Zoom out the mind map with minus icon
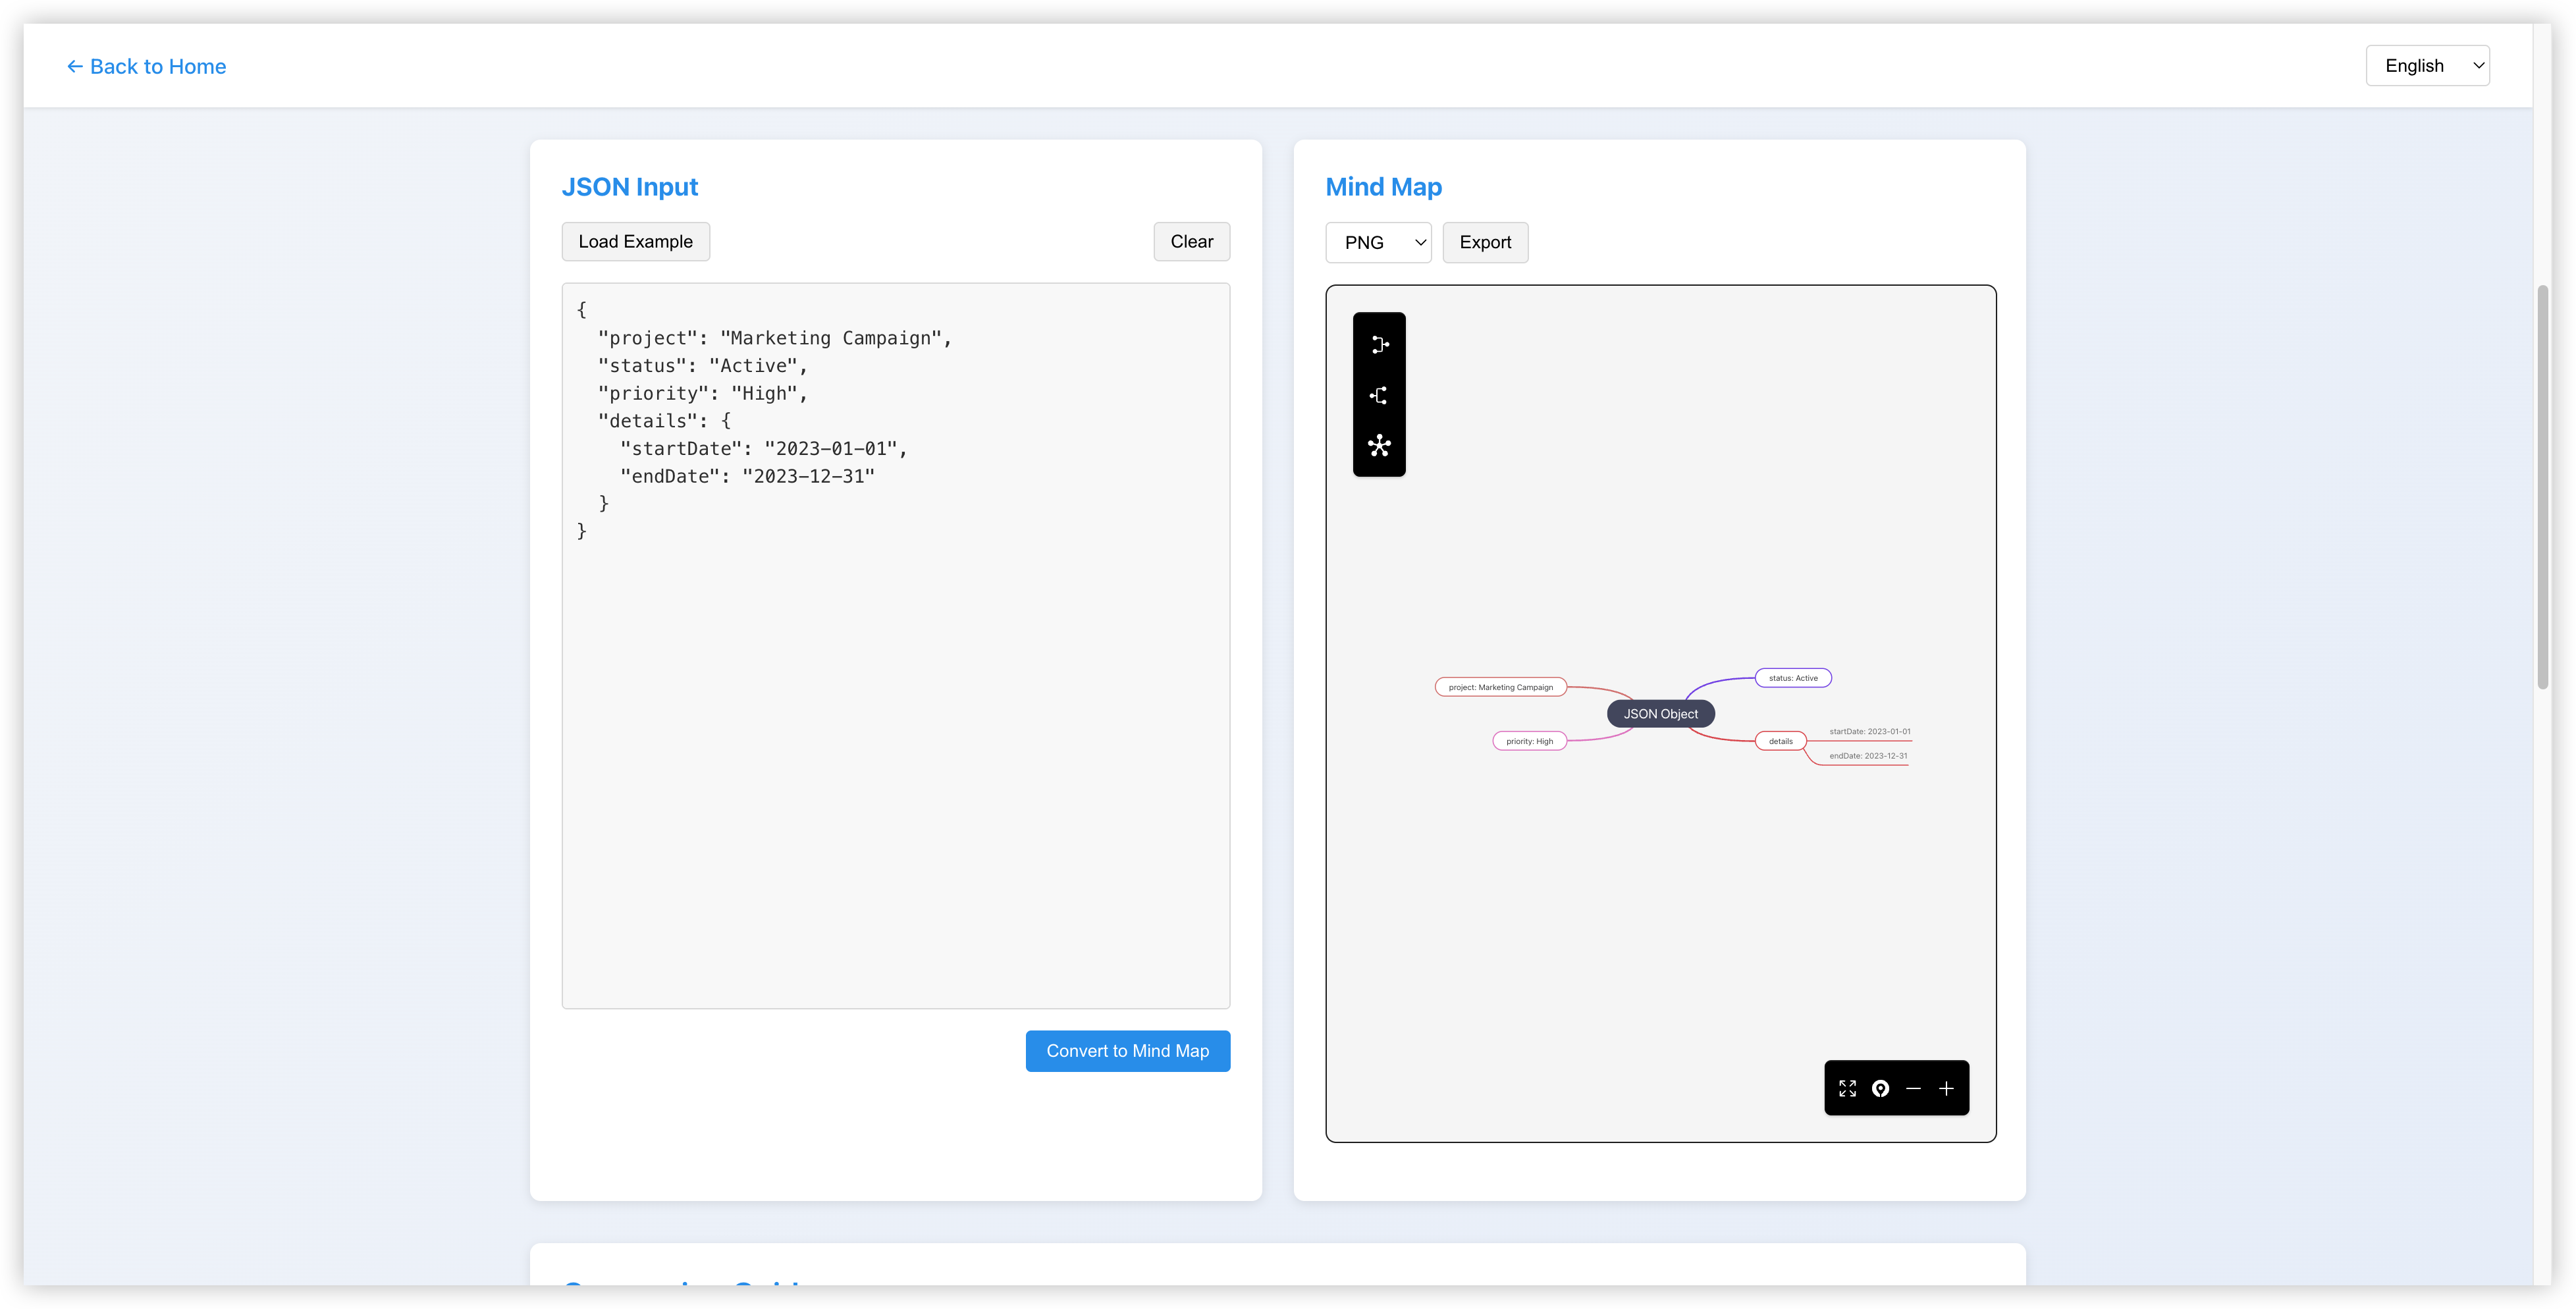 pyautogui.click(x=1913, y=1088)
